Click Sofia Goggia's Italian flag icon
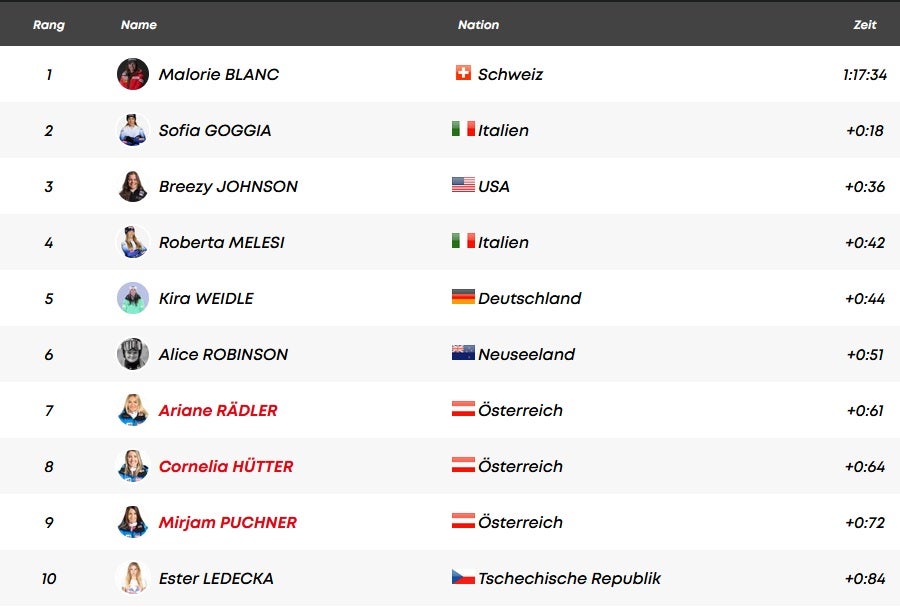Image resolution: width=900 pixels, height=607 pixels. pos(463,129)
